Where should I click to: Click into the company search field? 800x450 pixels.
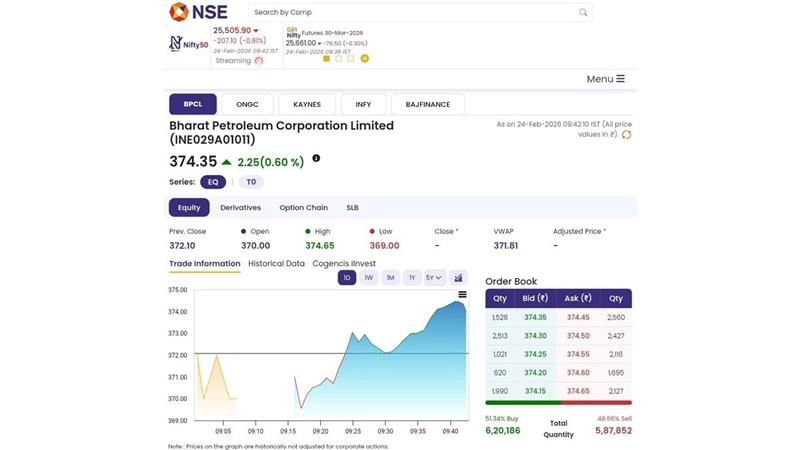pos(410,12)
